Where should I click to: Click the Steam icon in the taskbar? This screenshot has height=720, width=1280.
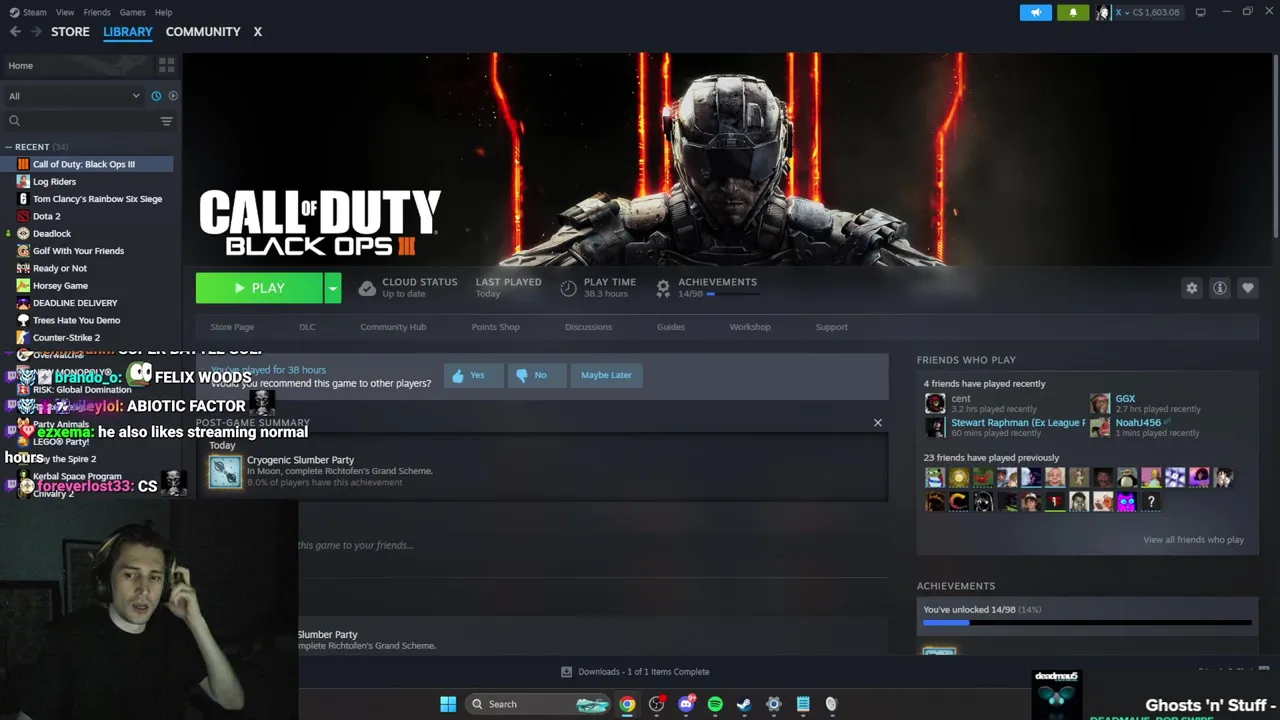coord(744,704)
